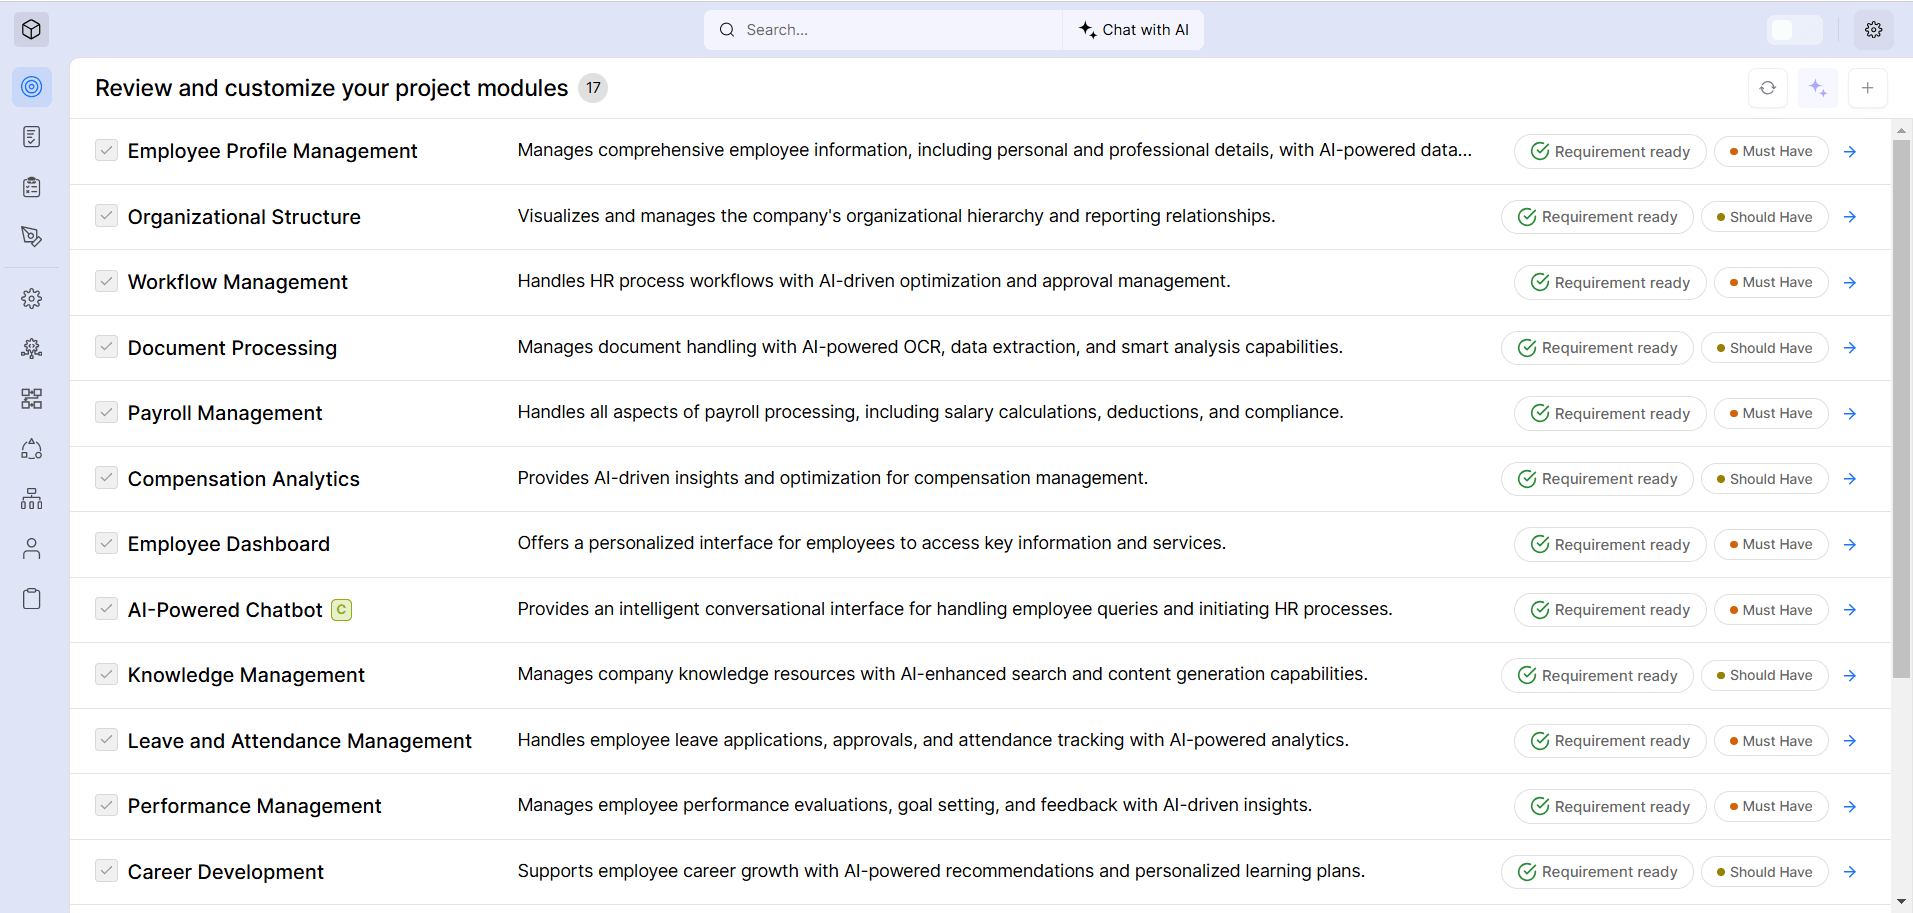Screen dimensions: 1913x913
Task: Toggle Workflow Management checkbox
Action: (x=106, y=281)
